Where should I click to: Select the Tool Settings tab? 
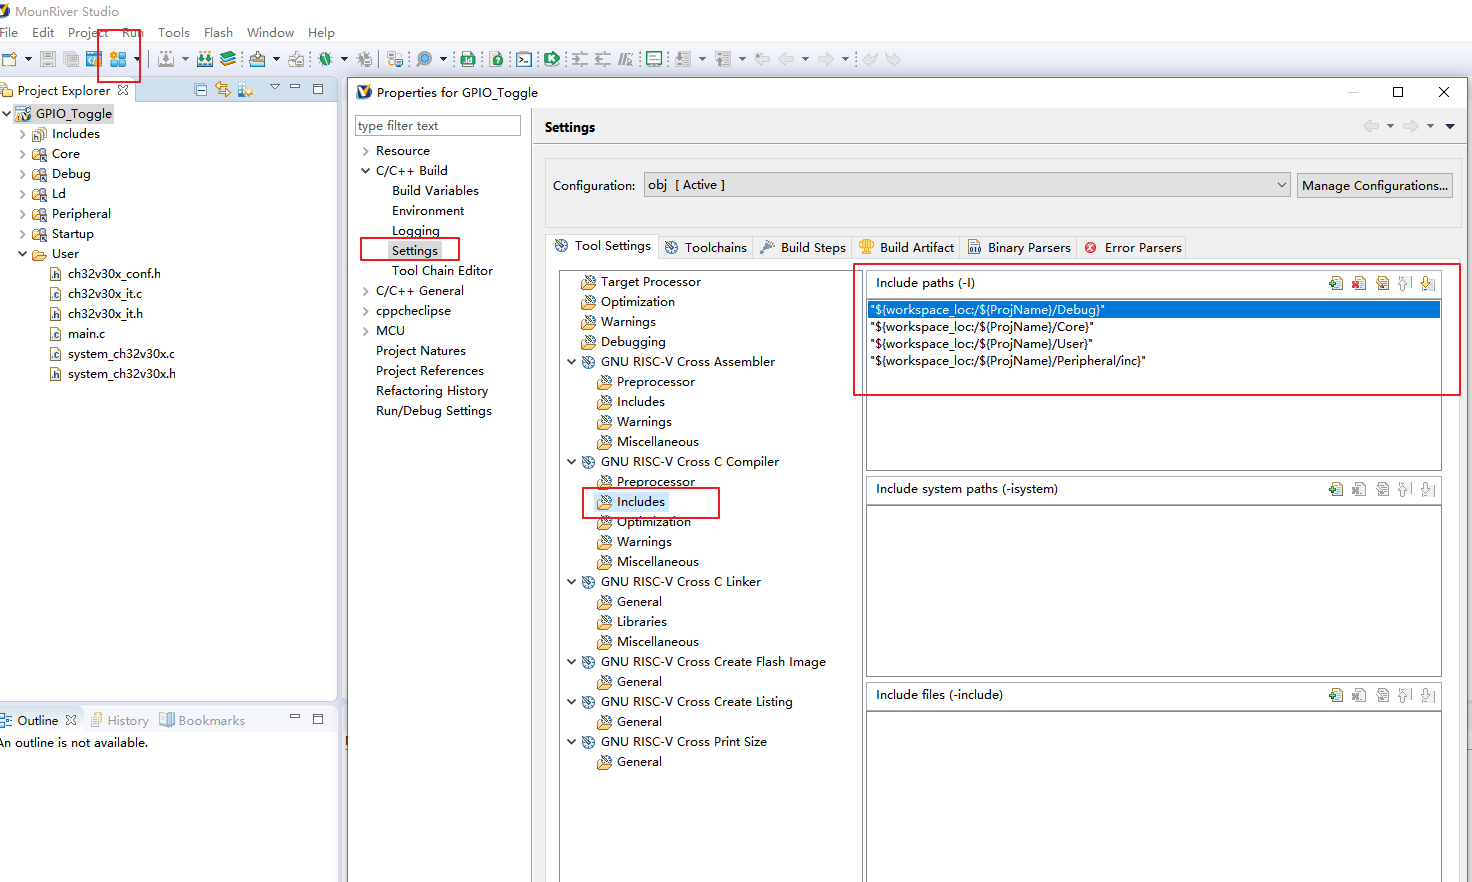pos(602,246)
